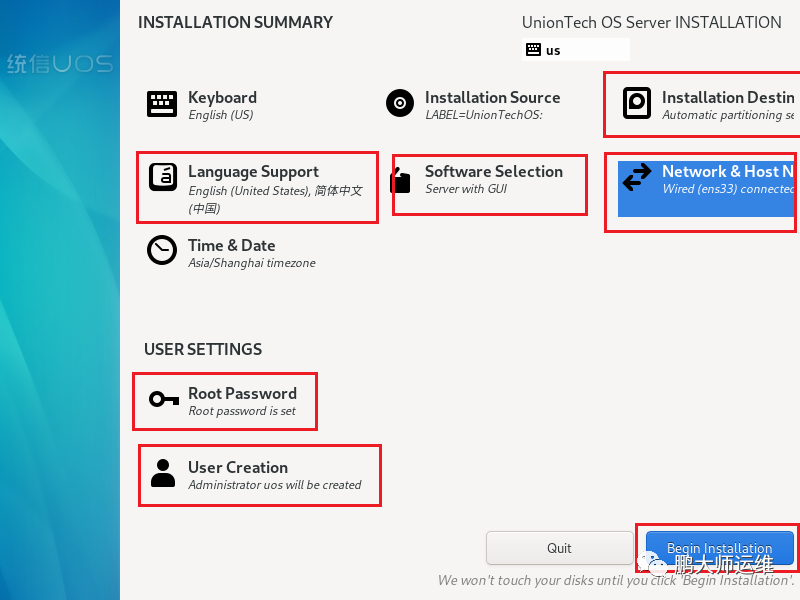Open Time & Date settings
800x600 pixels.
pos(231,253)
